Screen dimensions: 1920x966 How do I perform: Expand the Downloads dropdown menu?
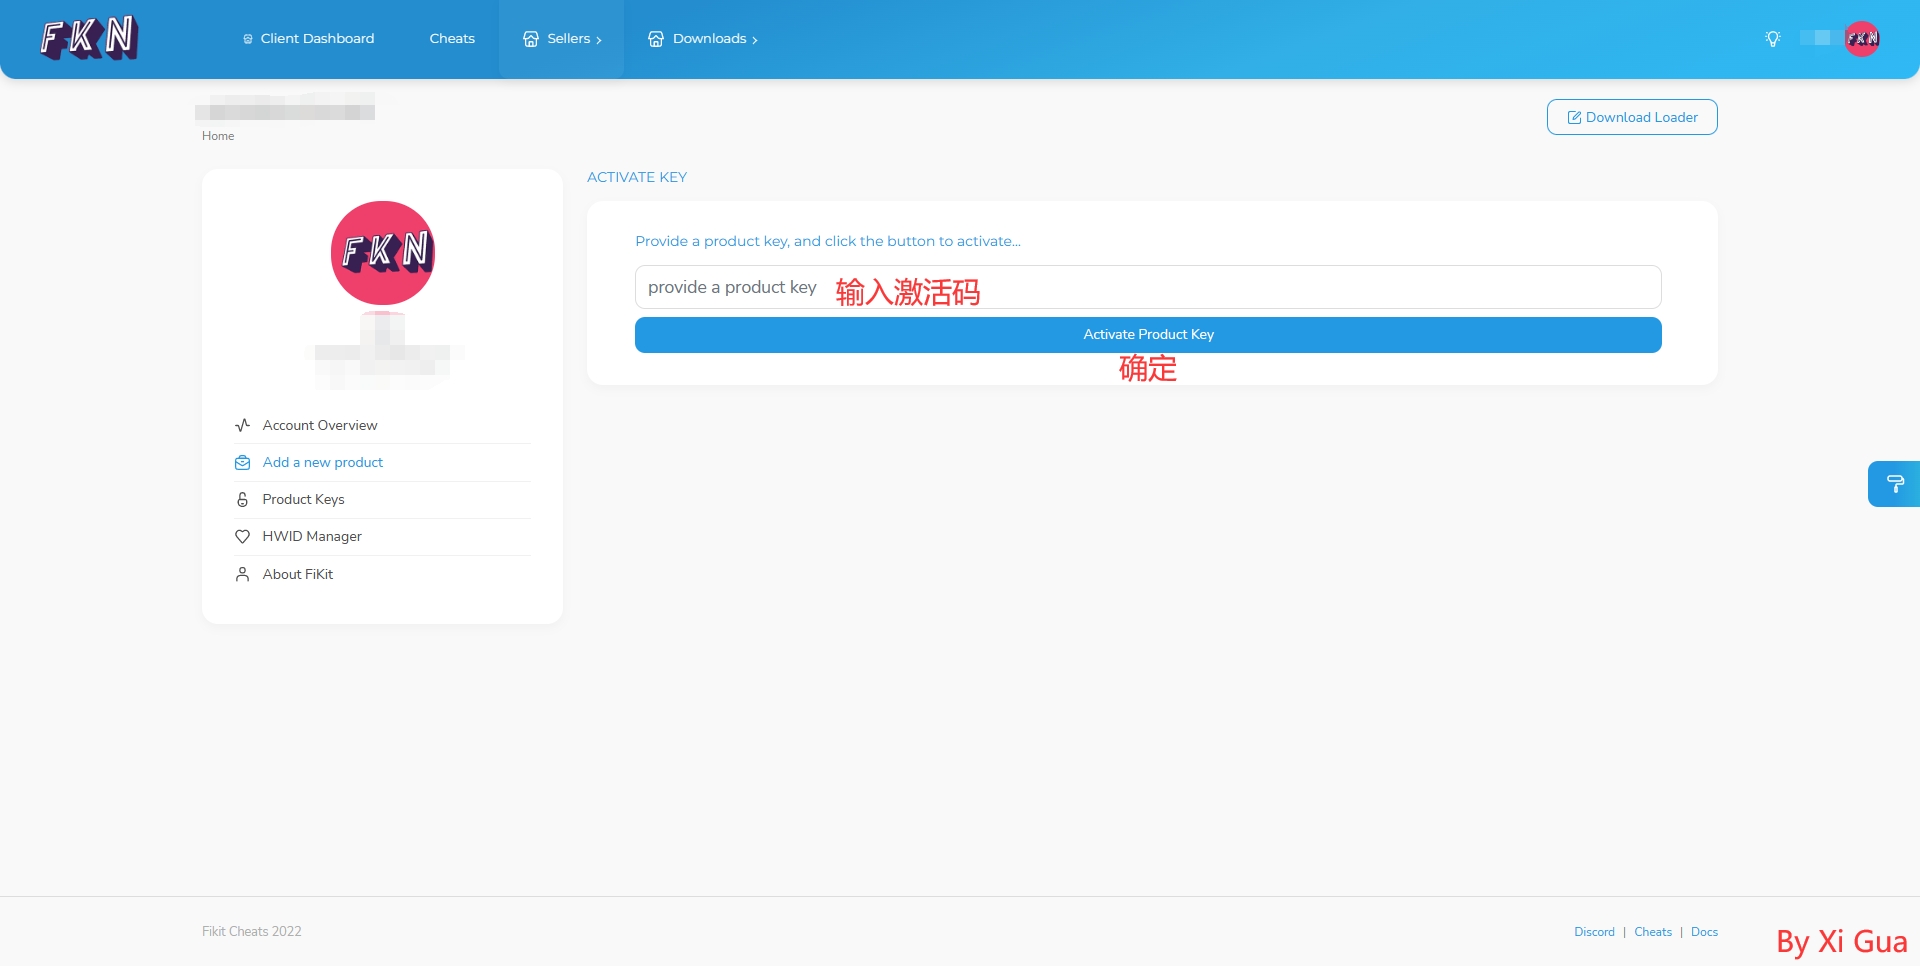(703, 39)
